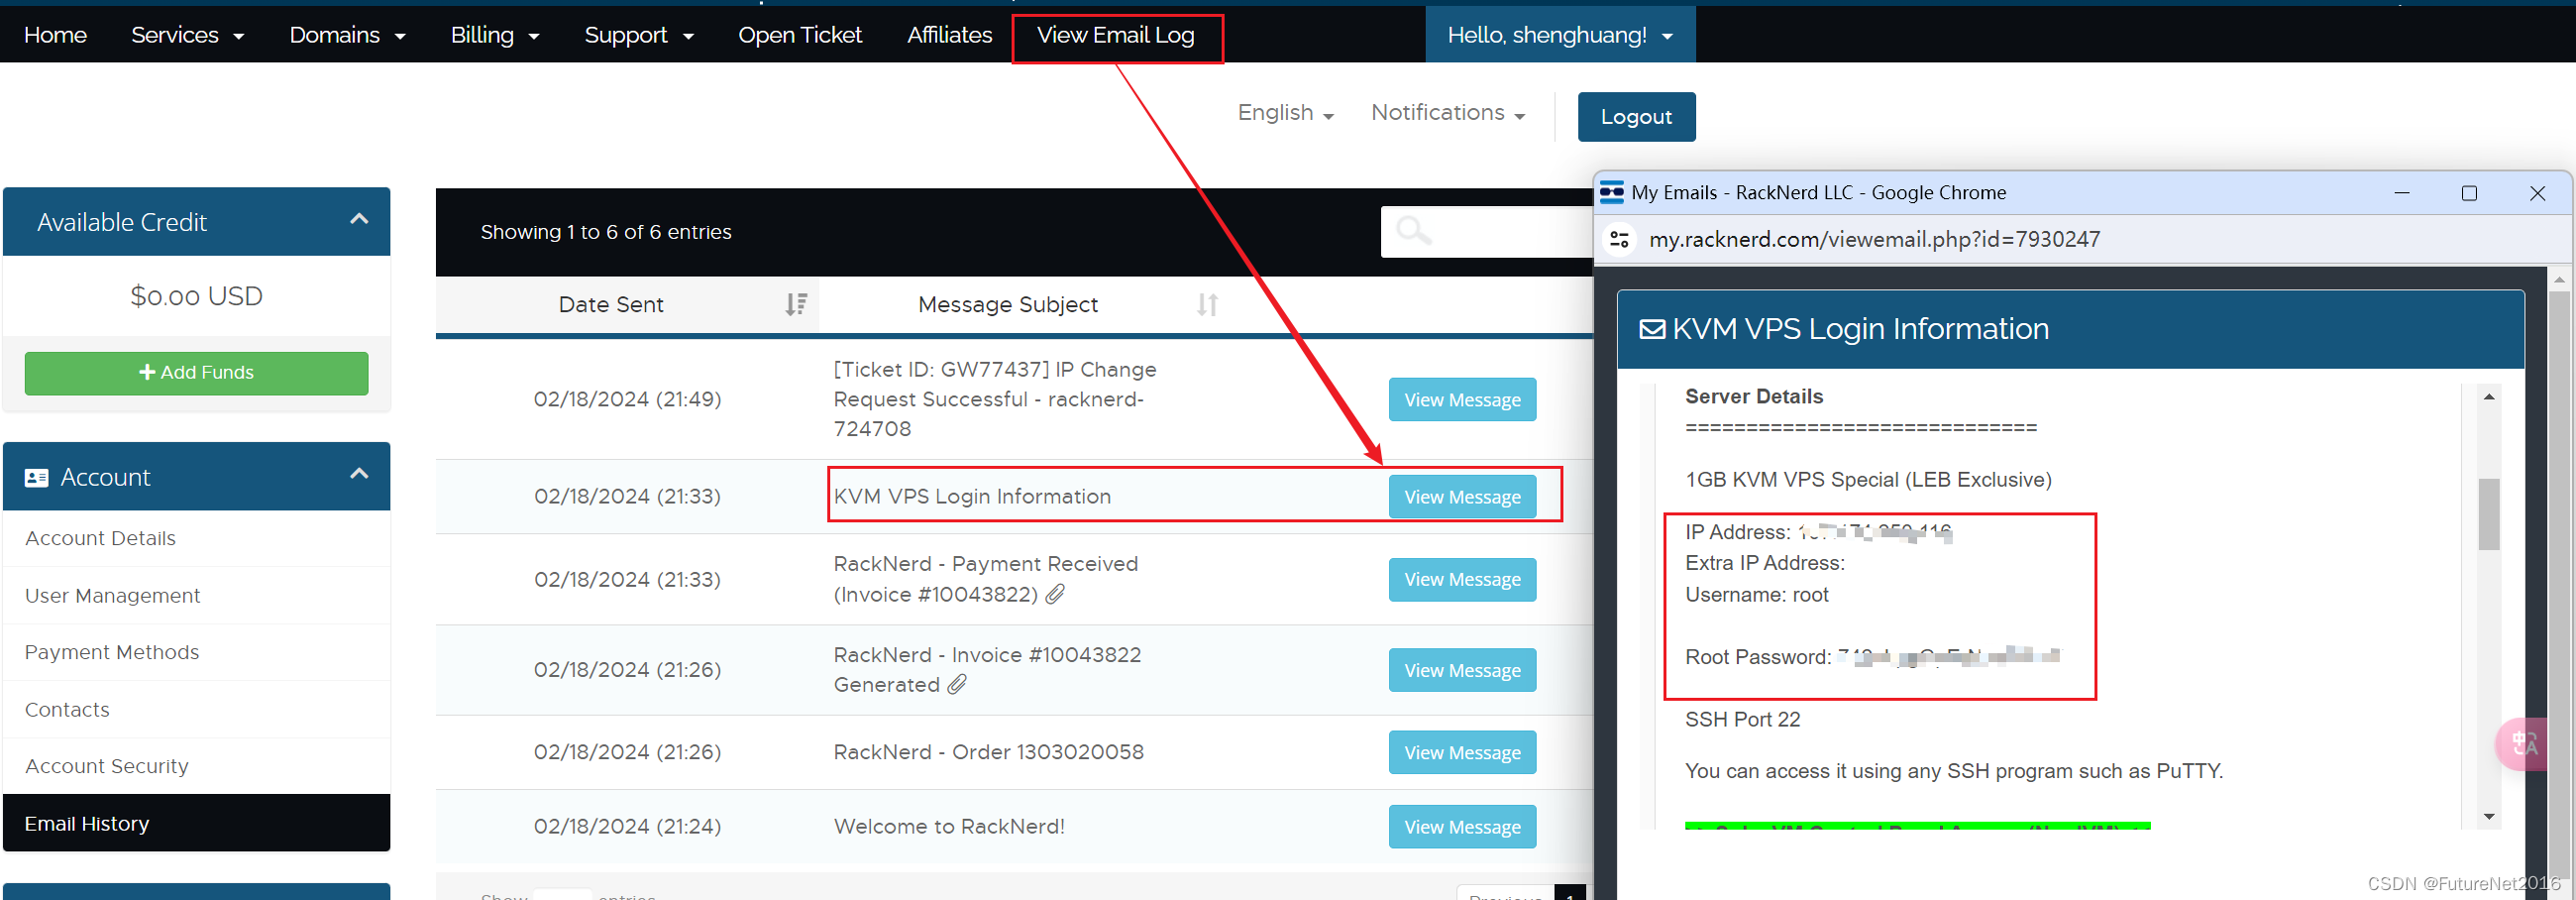Click the email body scrollbar thumb
The image size is (2576, 900).
pos(2489,514)
